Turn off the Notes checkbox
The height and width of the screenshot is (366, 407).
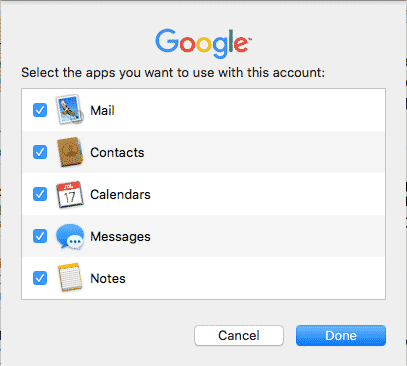(40, 278)
